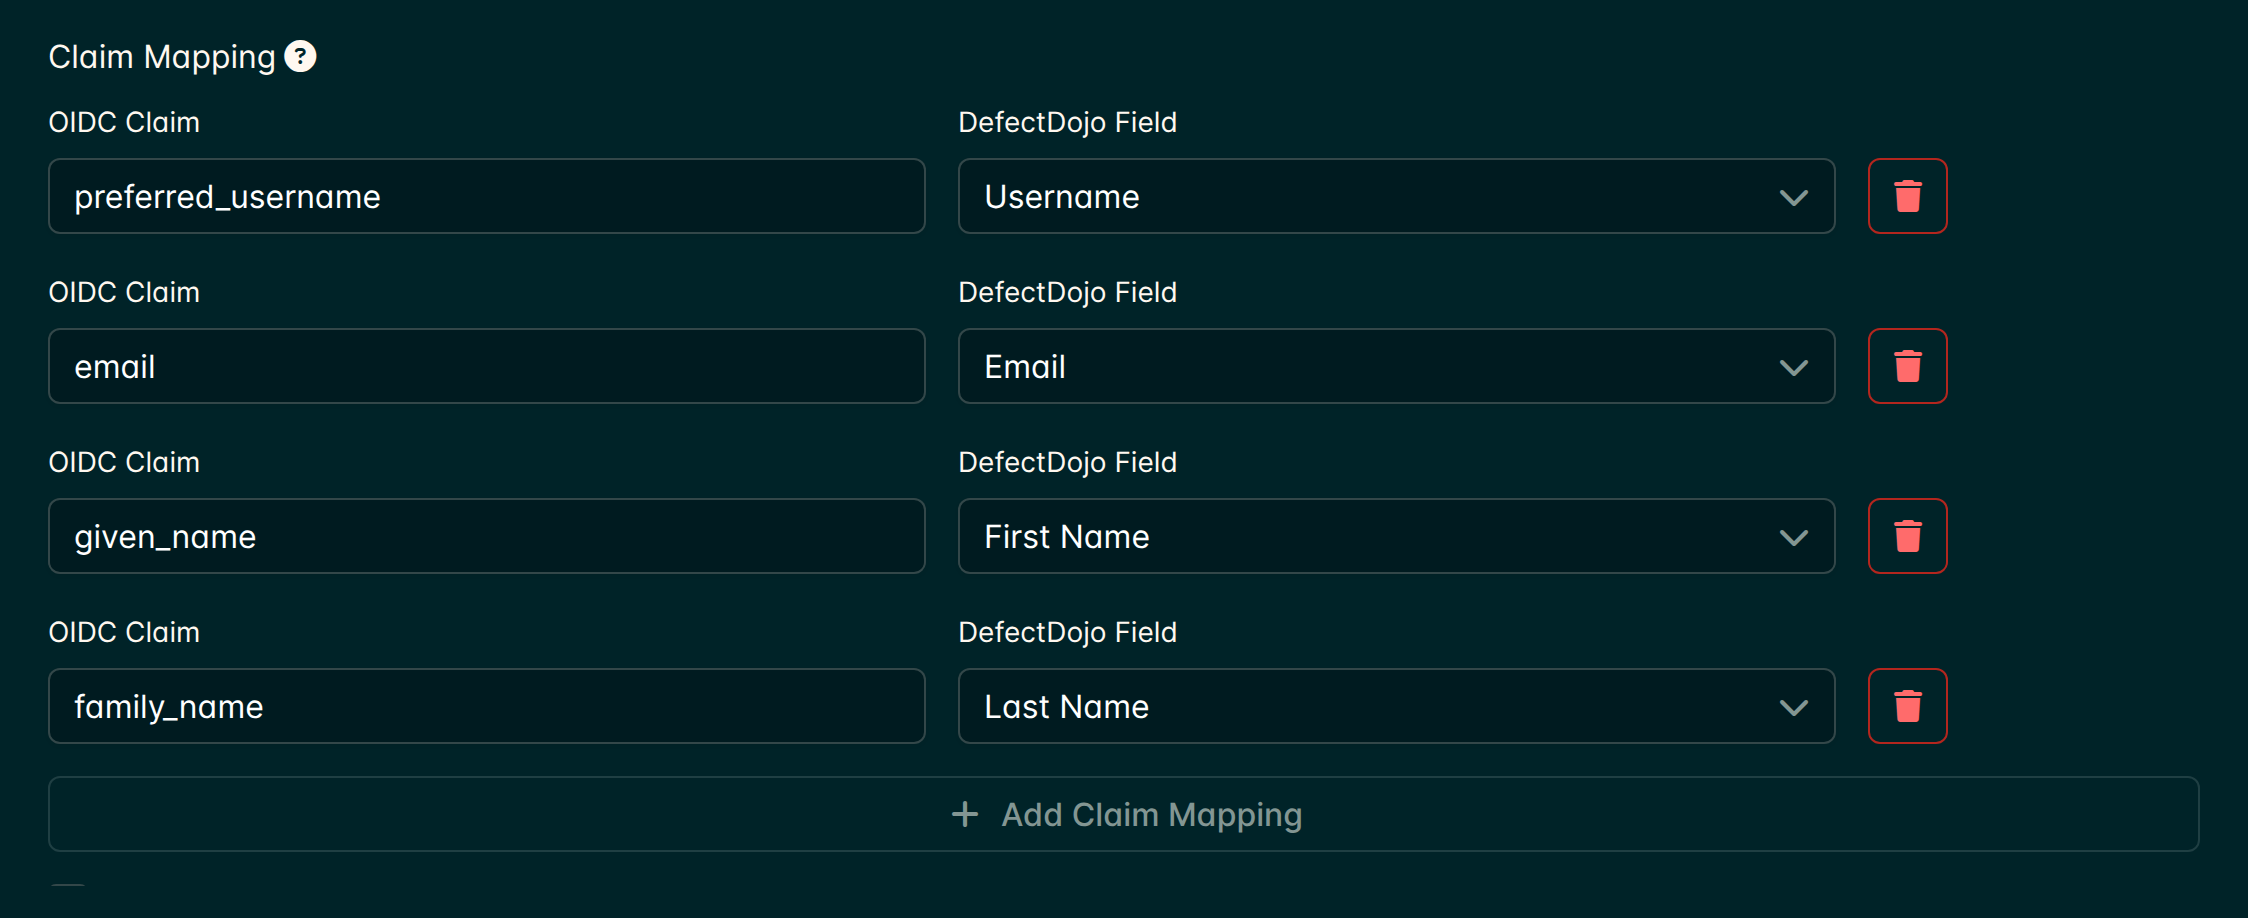This screenshot has height=918, width=2248.
Task: Expand the Last Name field dropdown
Action: (1396, 706)
